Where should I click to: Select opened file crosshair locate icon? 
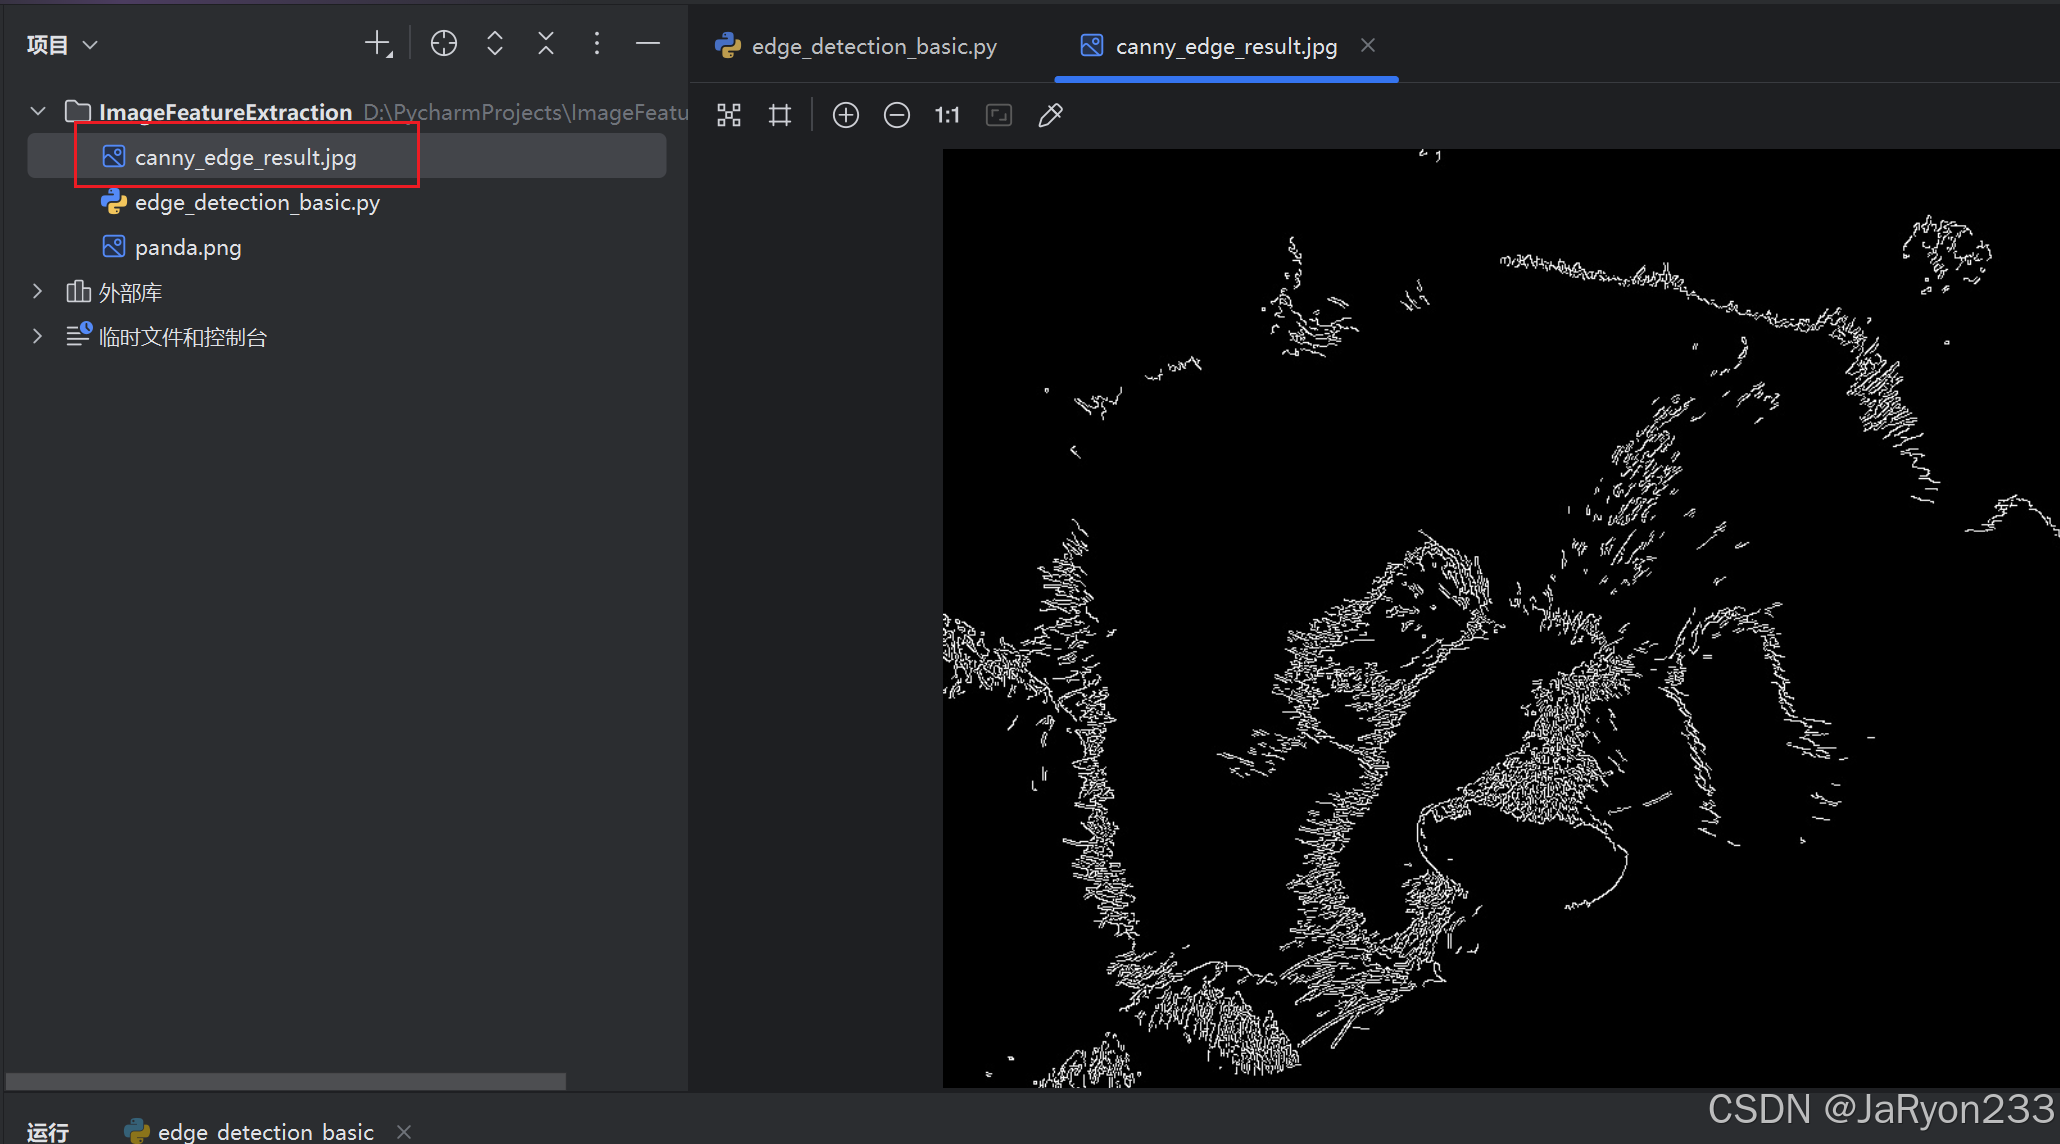pos(443,44)
